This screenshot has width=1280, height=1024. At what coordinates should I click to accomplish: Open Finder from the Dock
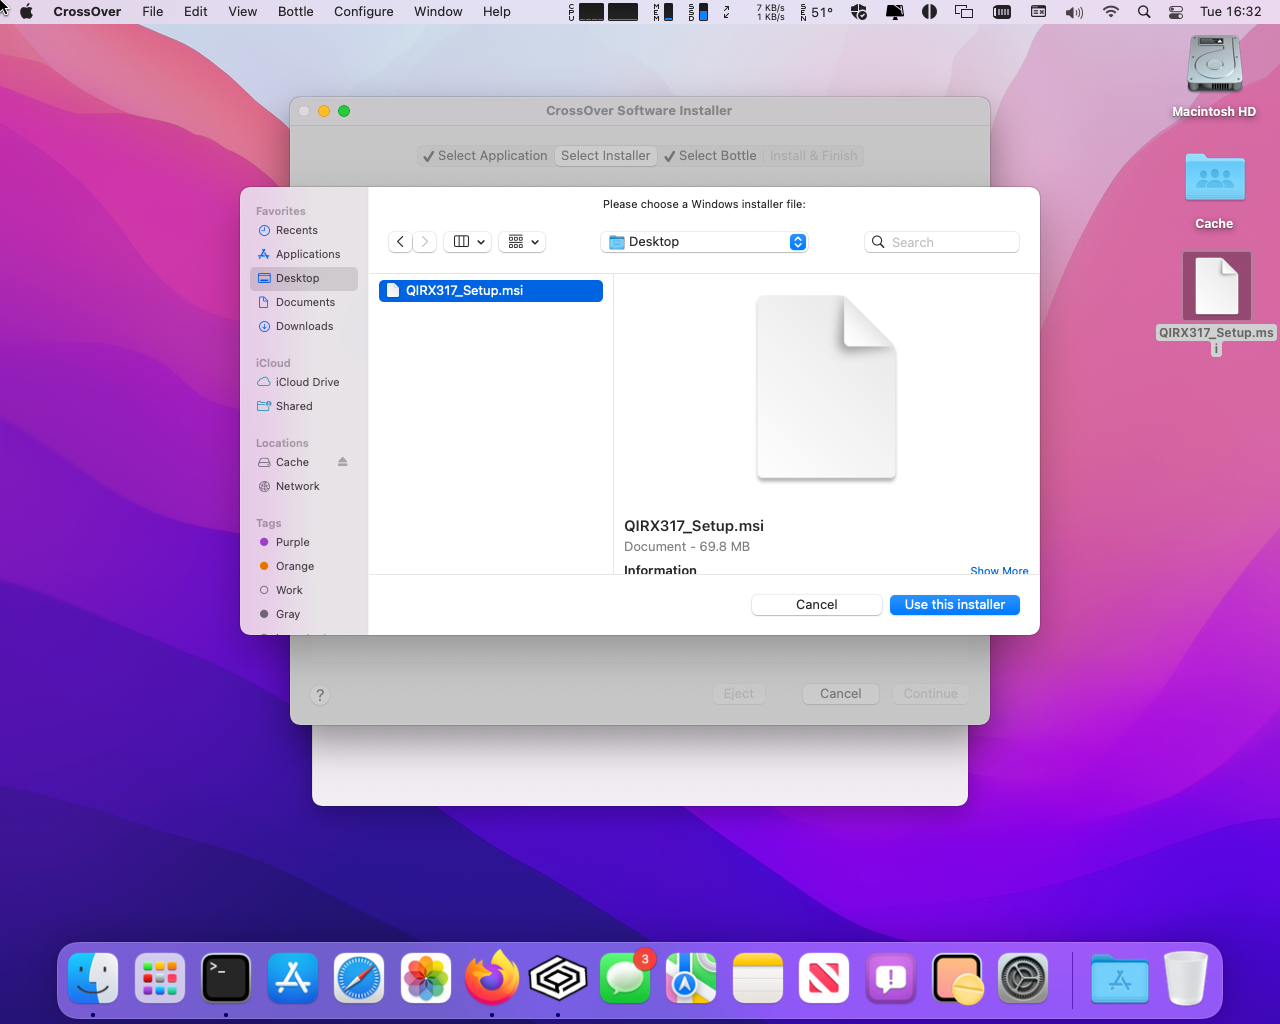tap(93, 977)
